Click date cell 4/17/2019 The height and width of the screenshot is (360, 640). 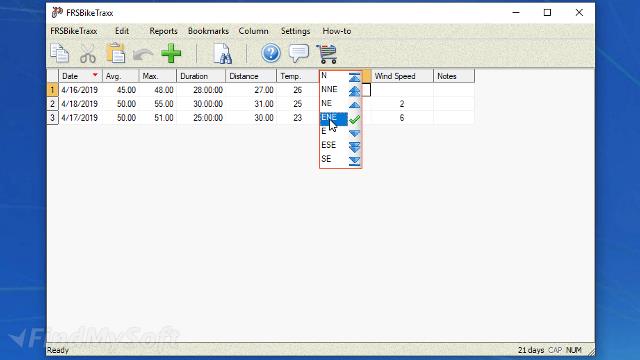coord(80,118)
